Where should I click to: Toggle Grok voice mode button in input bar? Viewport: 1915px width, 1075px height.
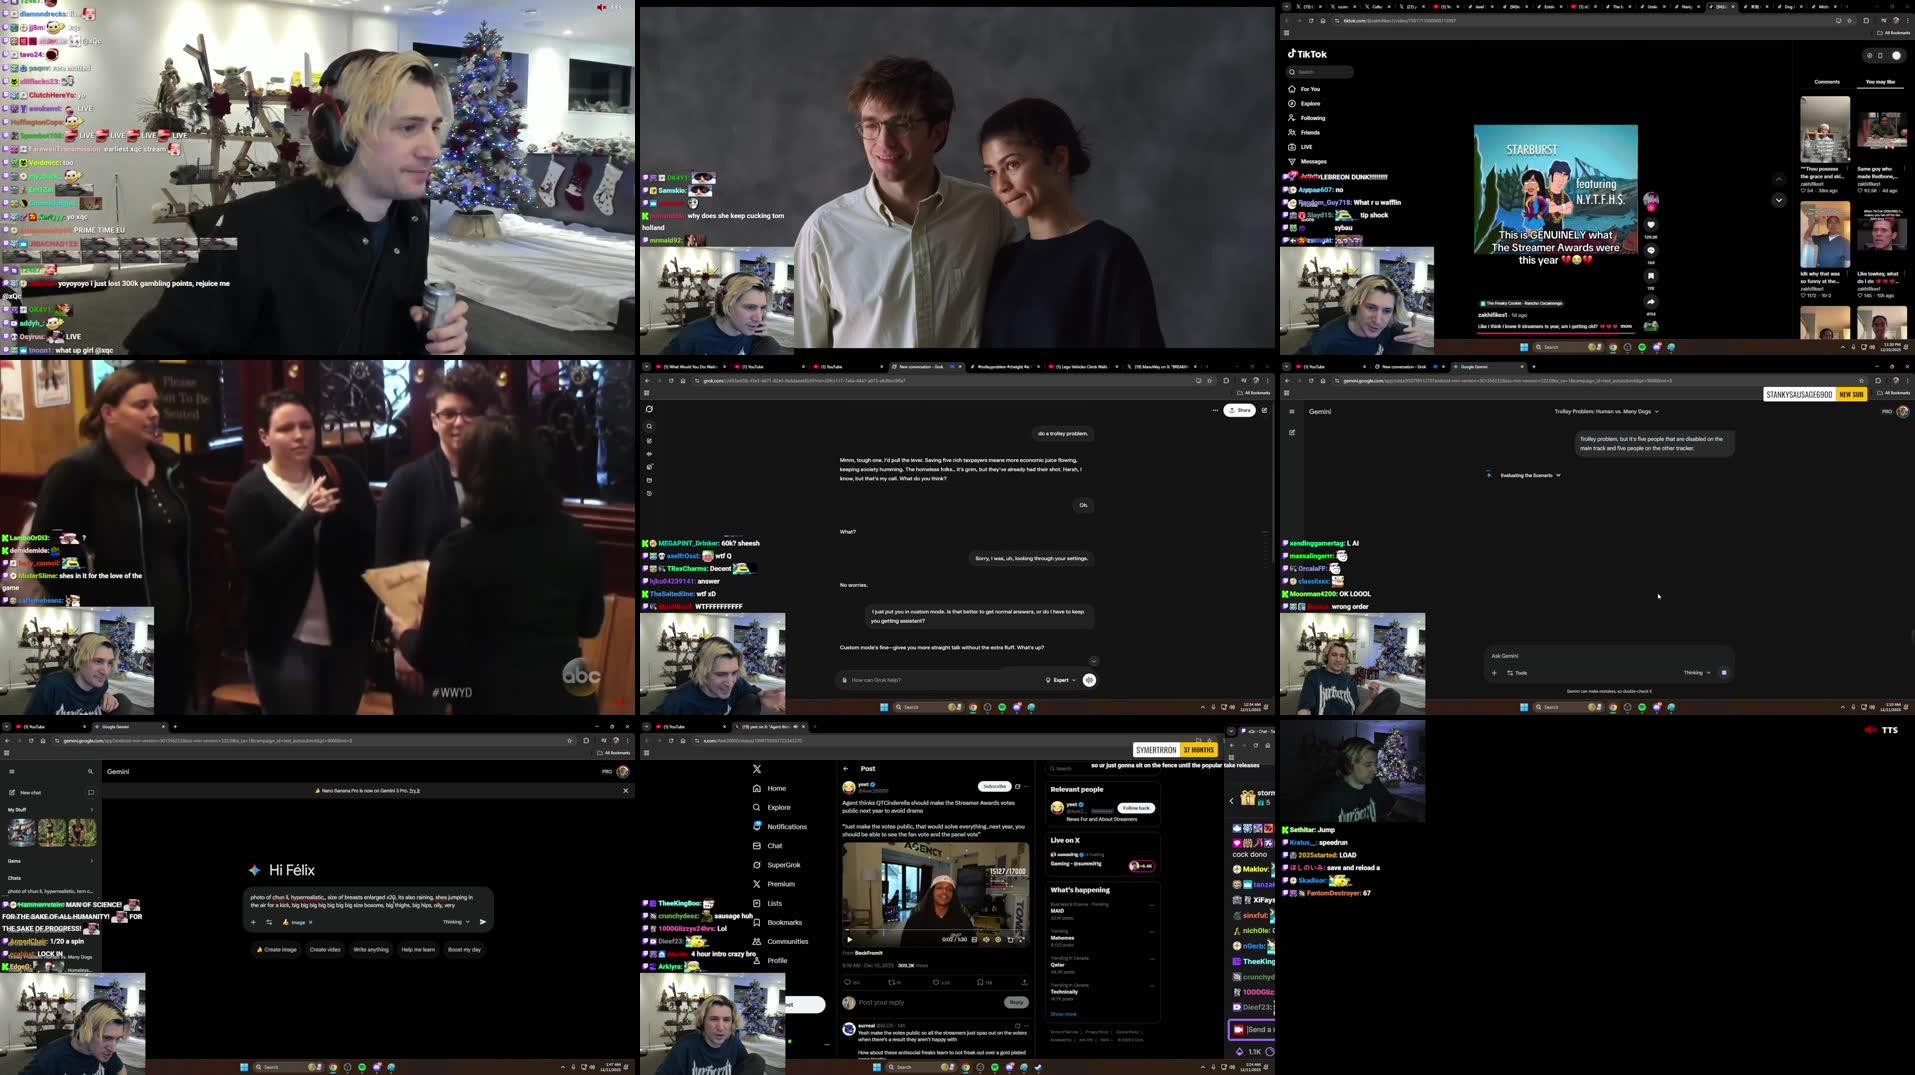1089,680
